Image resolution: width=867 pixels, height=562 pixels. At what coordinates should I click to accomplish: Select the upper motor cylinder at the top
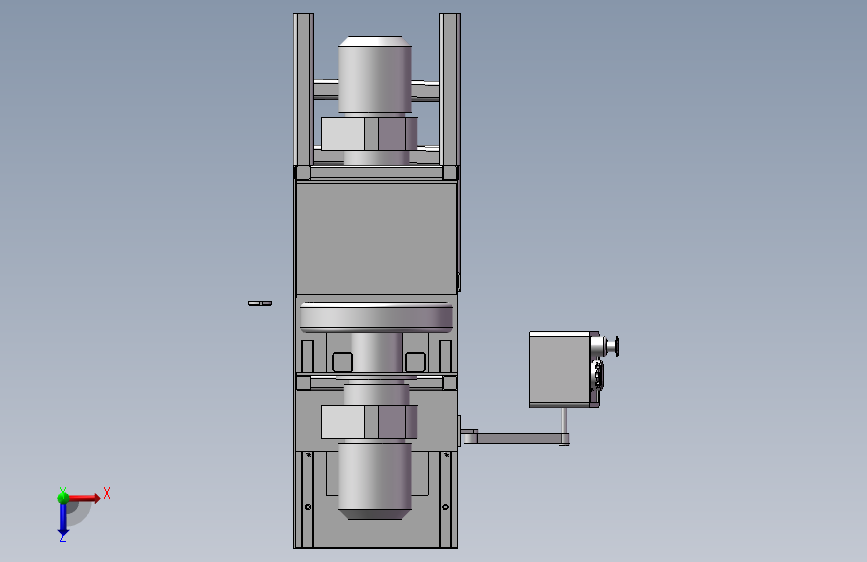pyautogui.click(x=375, y=75)
